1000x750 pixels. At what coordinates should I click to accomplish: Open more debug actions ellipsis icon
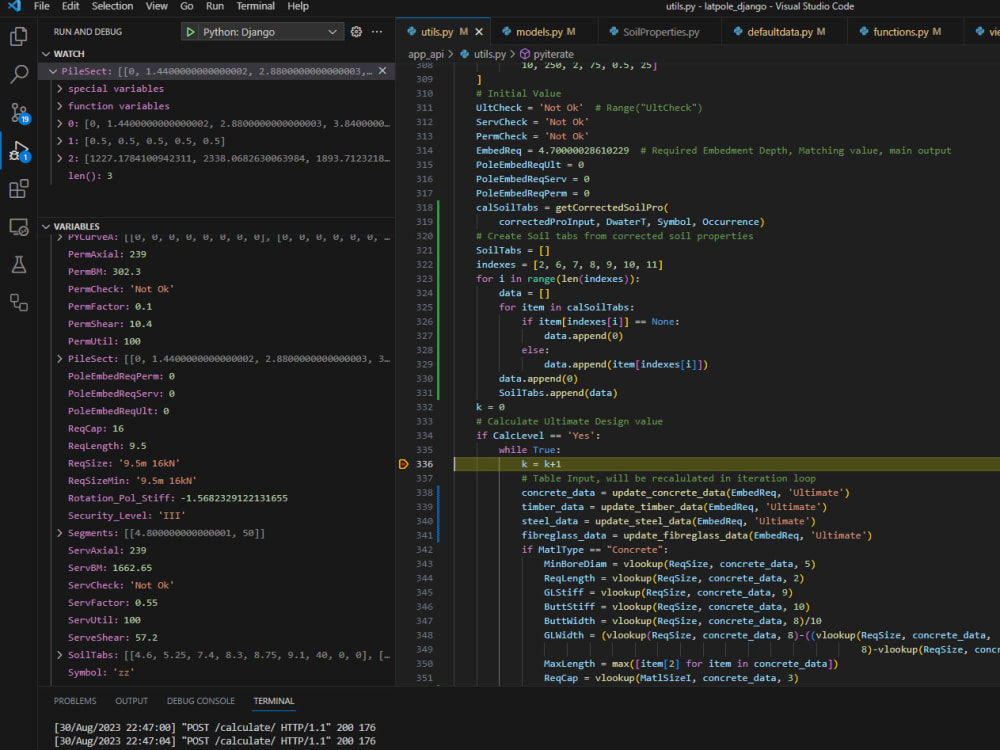click(376, 32)
